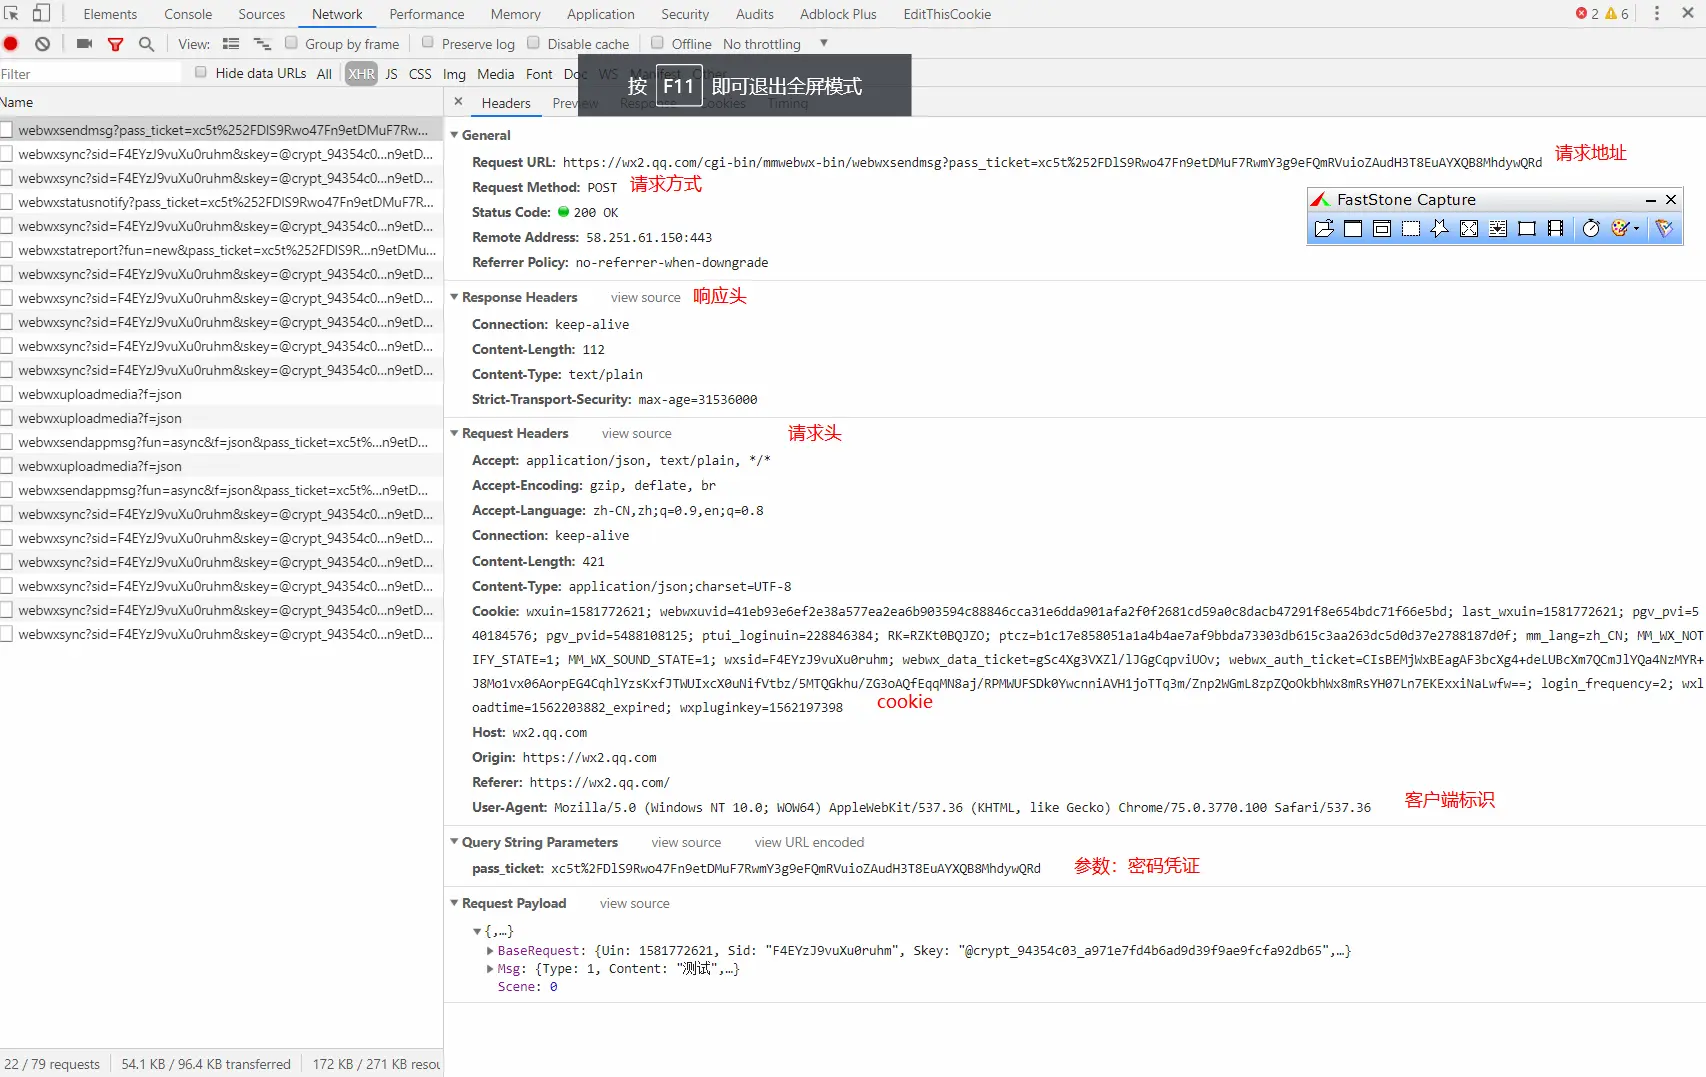Tick checkbox beside the webwxstatusnotify request

(x=7, y=202)
